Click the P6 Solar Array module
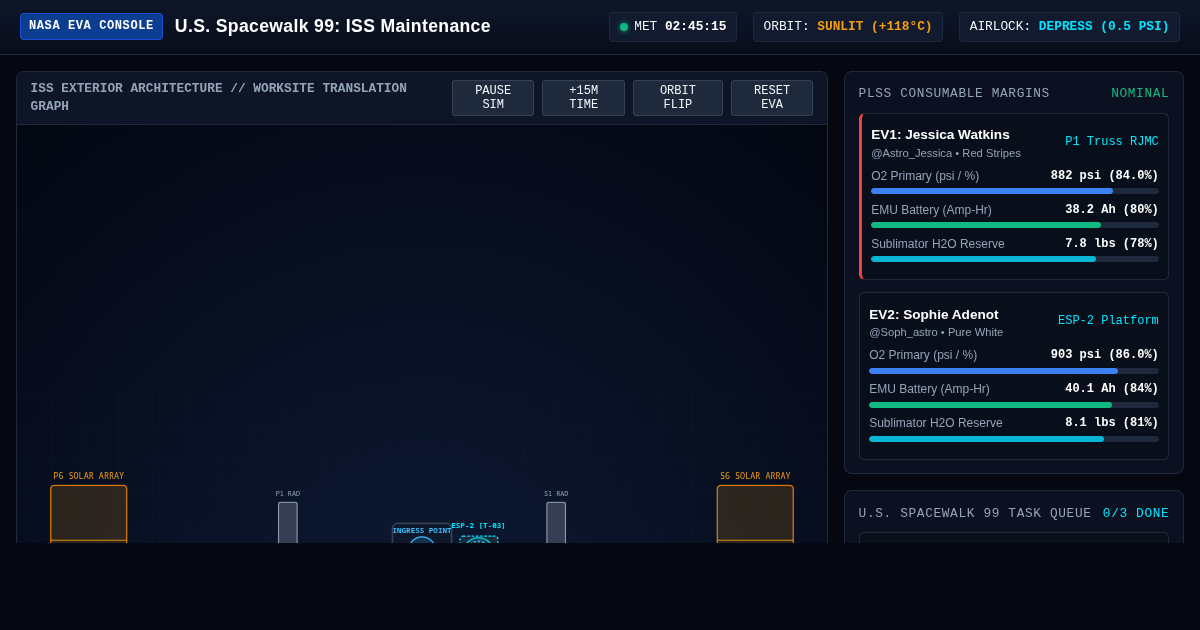Viewport: 1200px width, 630px height. 89,514
